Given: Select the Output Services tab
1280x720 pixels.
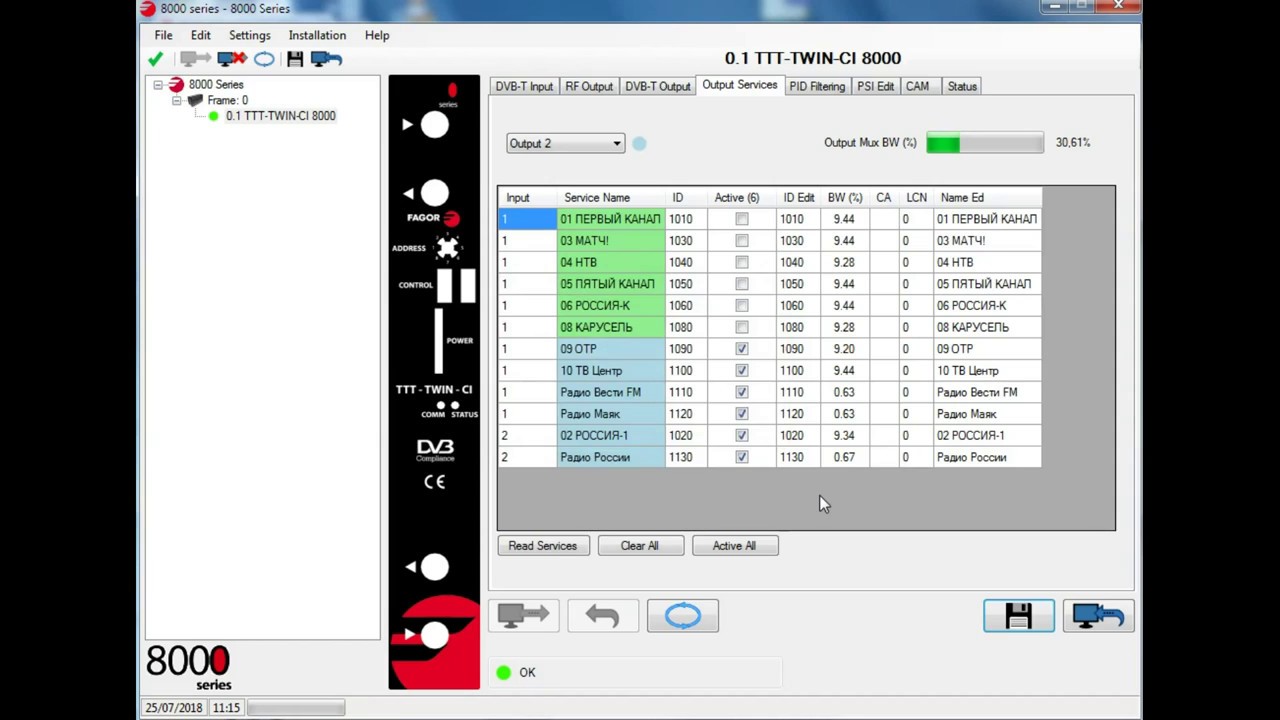Looking at the screenshot, I should tap(740, 85).
